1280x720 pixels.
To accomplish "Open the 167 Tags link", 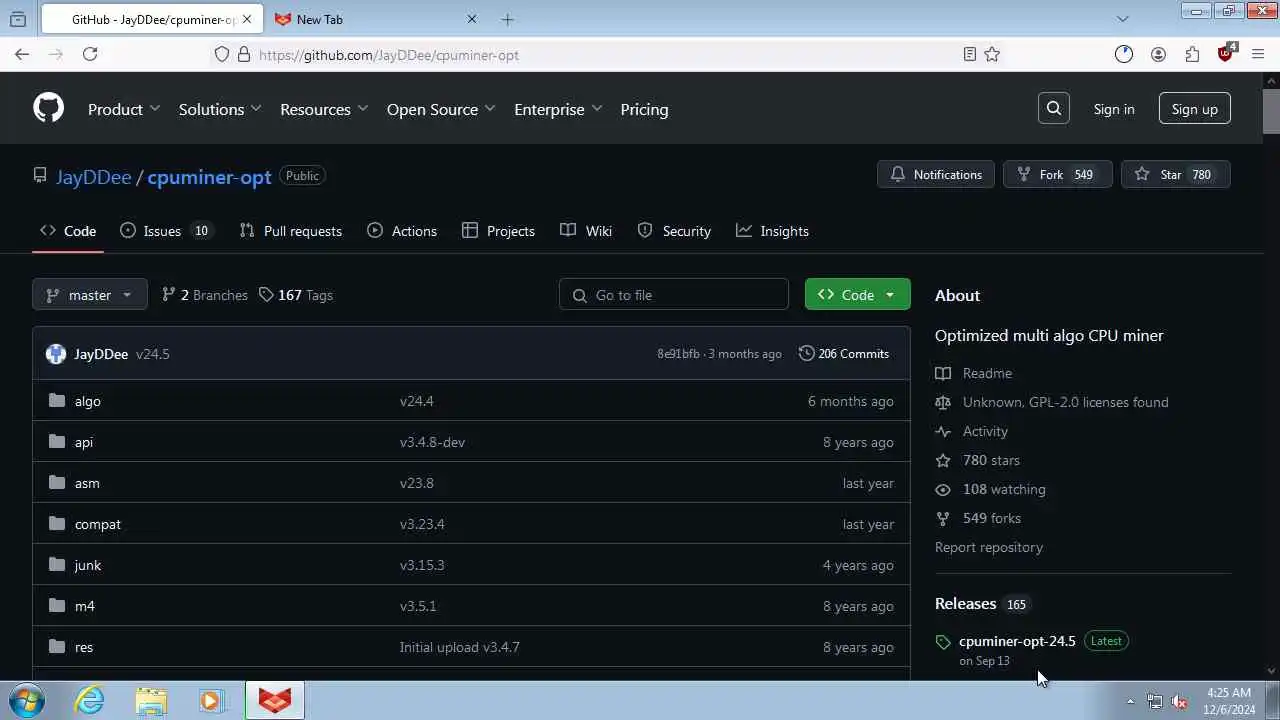I will tap(295, 295).
